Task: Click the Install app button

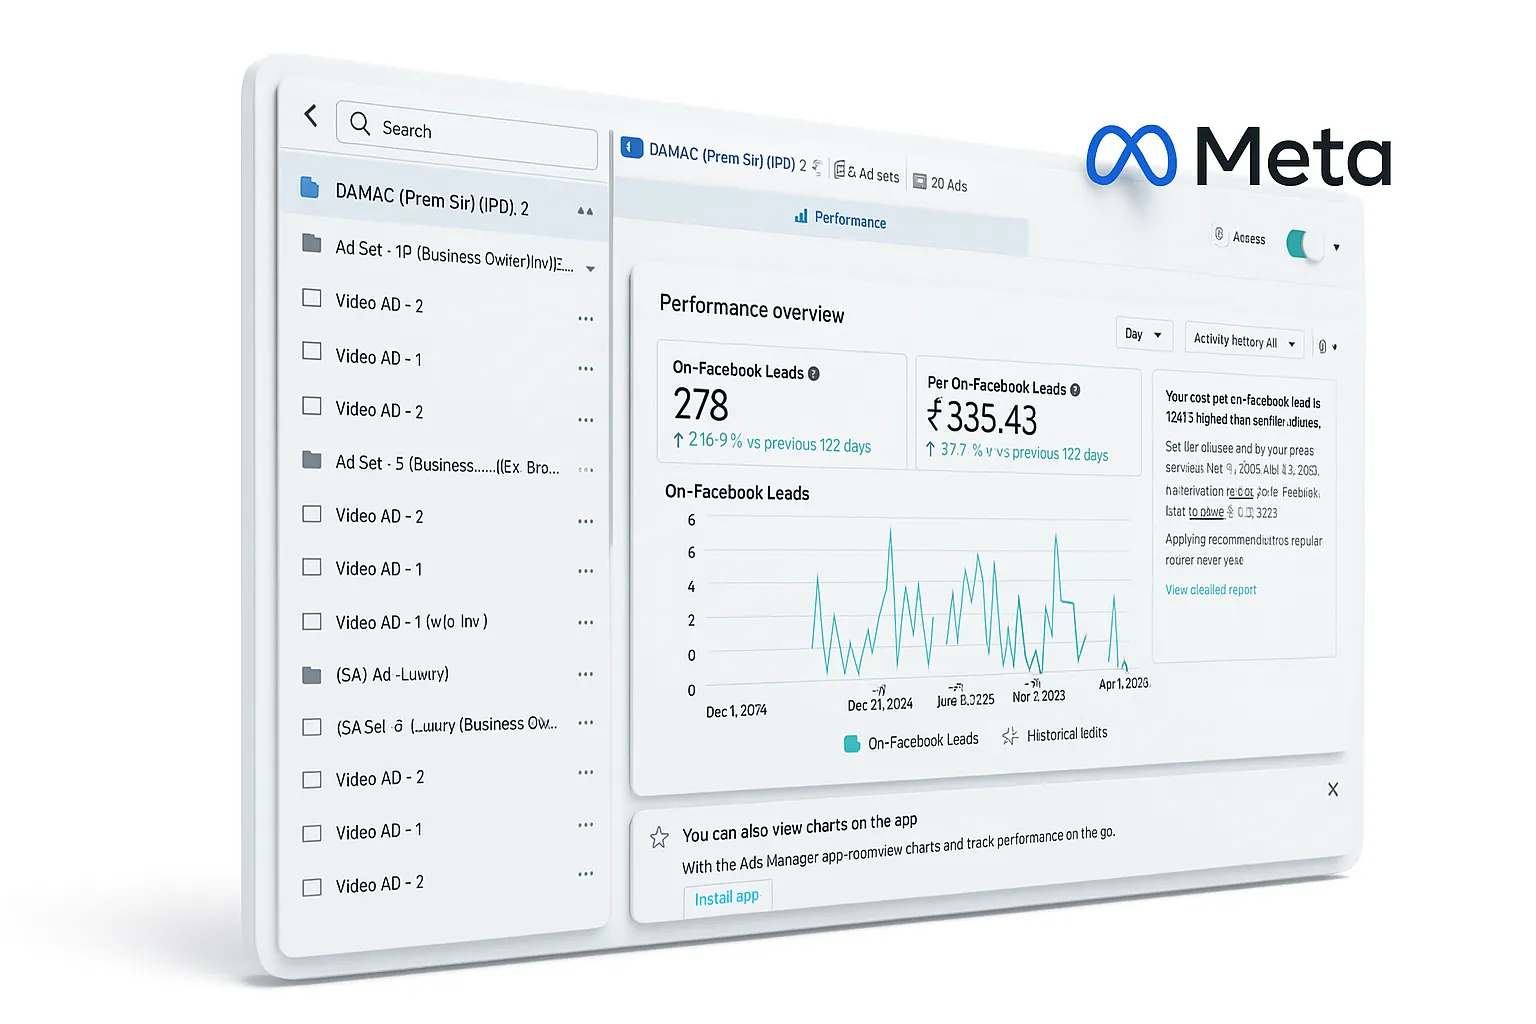Action: (x=727, y=897)
